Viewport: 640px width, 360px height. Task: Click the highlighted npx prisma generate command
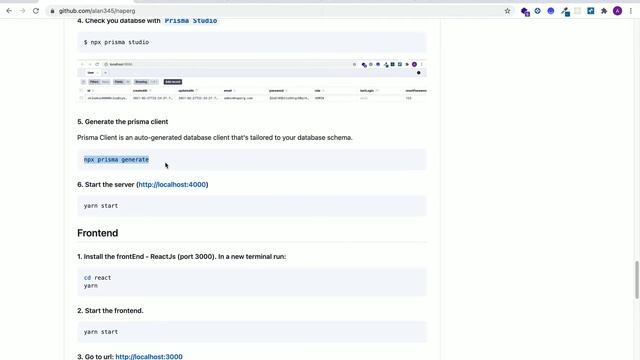[116, 160]
